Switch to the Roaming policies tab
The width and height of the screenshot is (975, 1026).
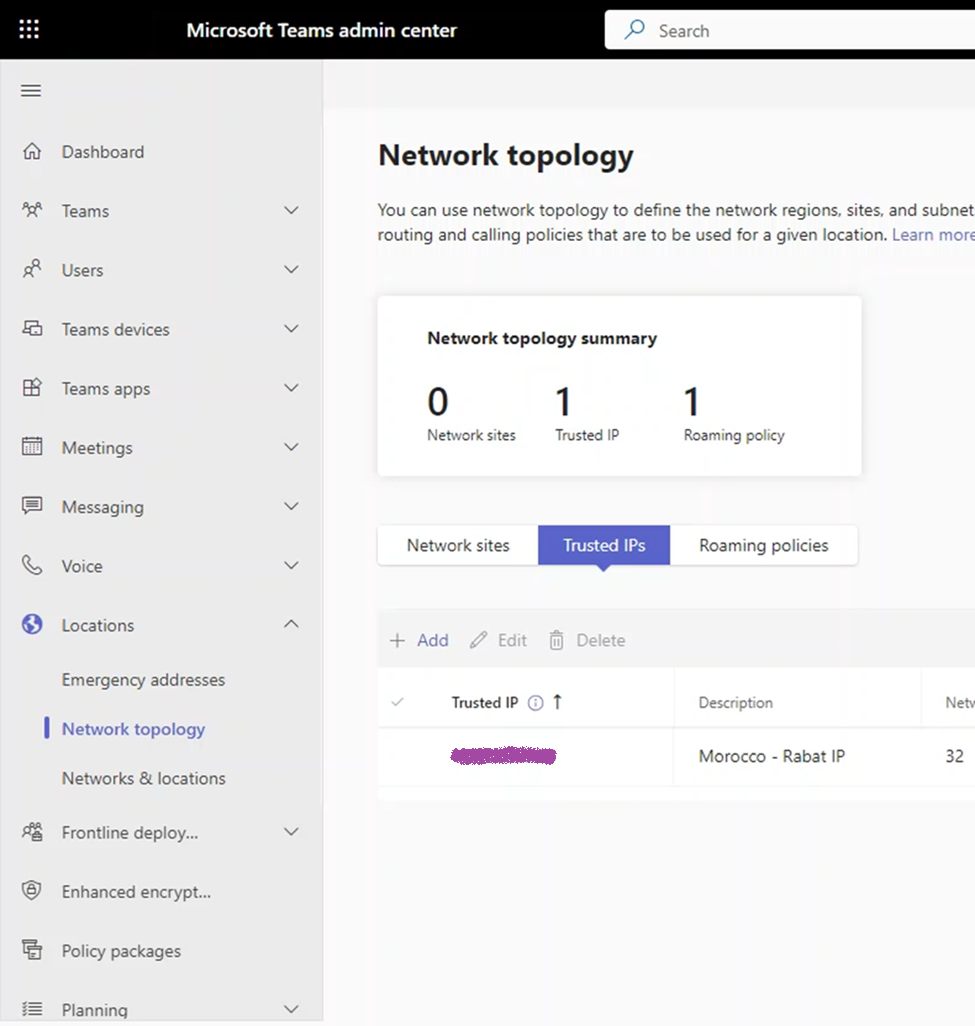click(763, 545)
